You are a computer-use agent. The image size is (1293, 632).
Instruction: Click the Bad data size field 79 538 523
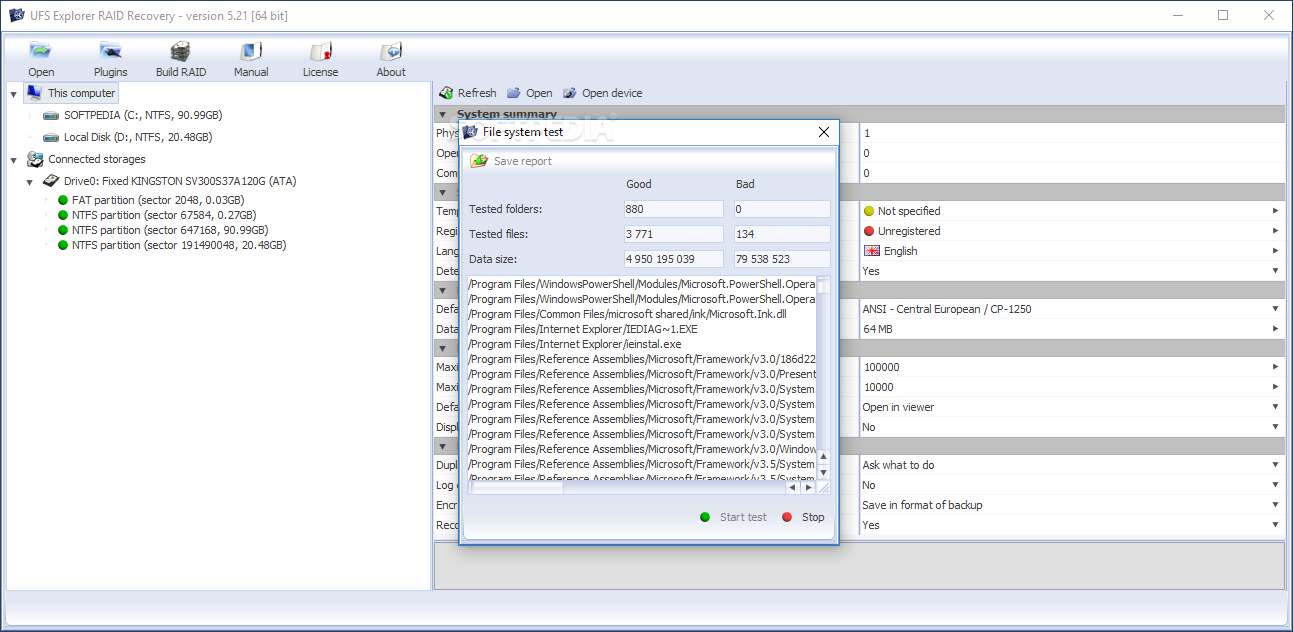click(782, 259)
